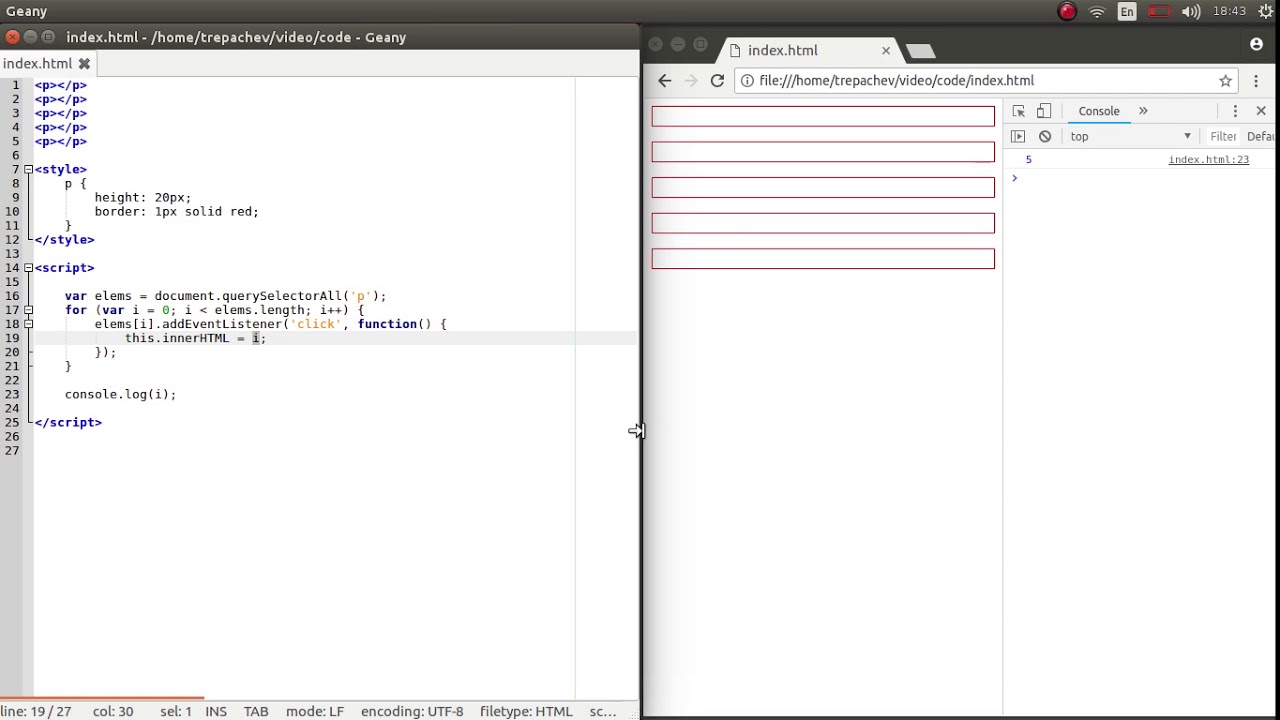Click 'console.log(i);' on line 23
This screenshot has width=1280, height=720.
coord(120,394)
